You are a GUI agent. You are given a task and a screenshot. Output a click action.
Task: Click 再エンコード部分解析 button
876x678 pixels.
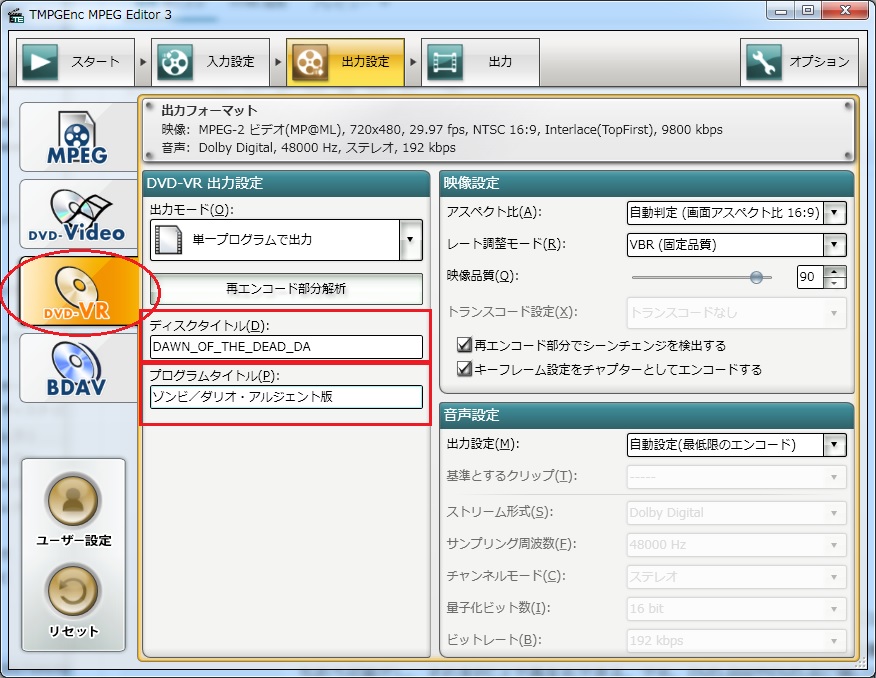[286, 289]
